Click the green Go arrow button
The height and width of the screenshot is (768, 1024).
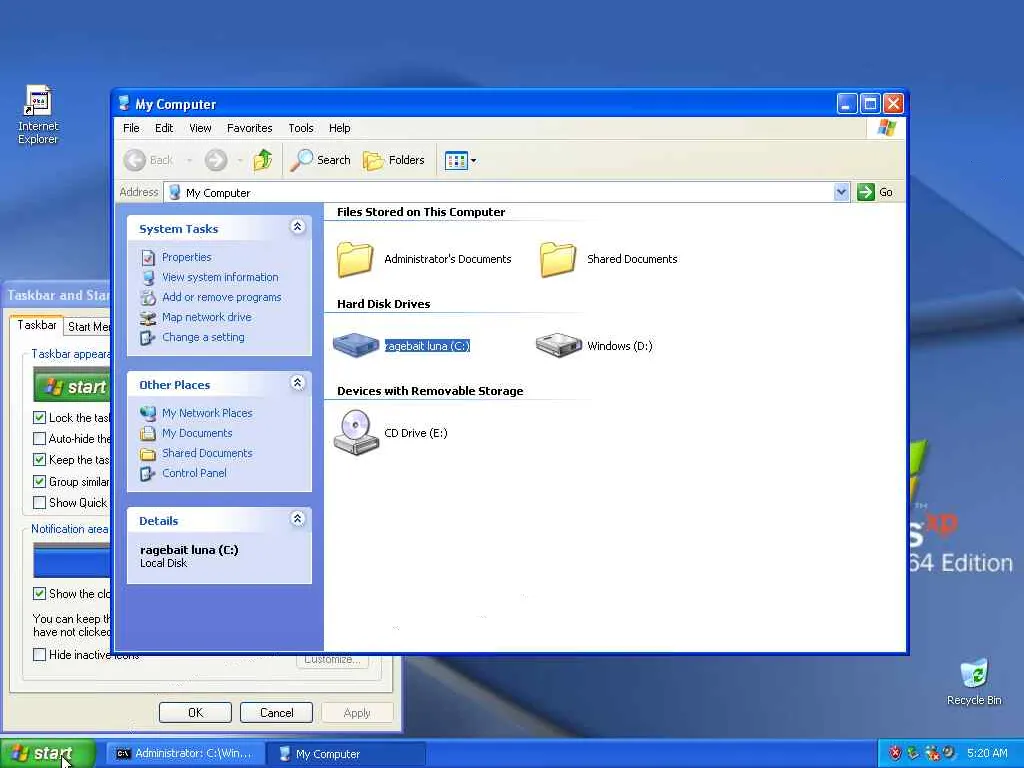[x=865, y=192]
